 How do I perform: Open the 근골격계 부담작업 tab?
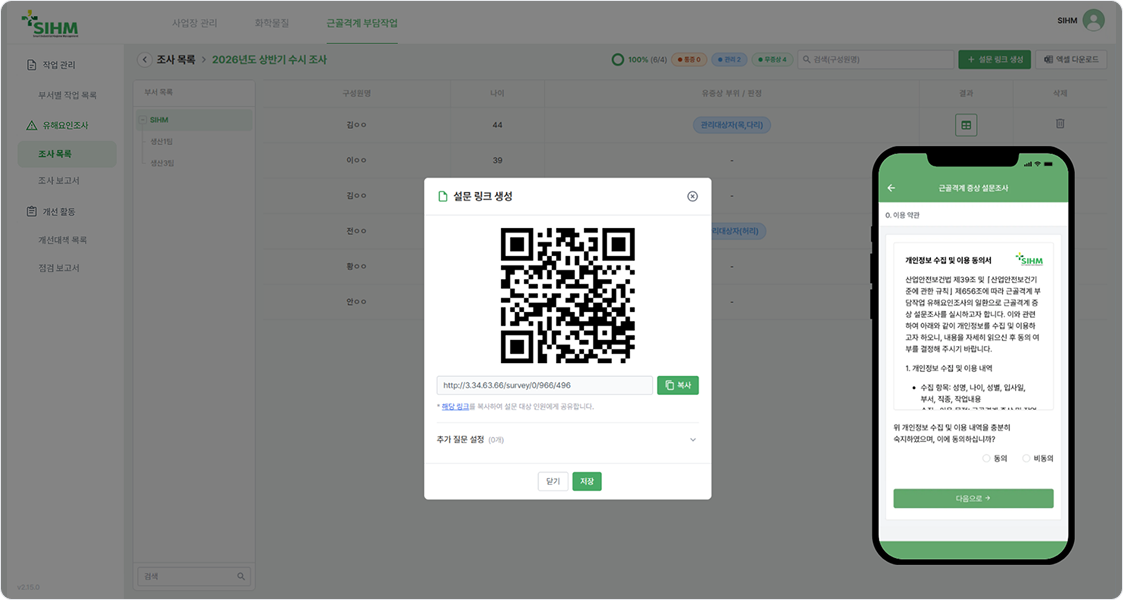tap(362, 23)
